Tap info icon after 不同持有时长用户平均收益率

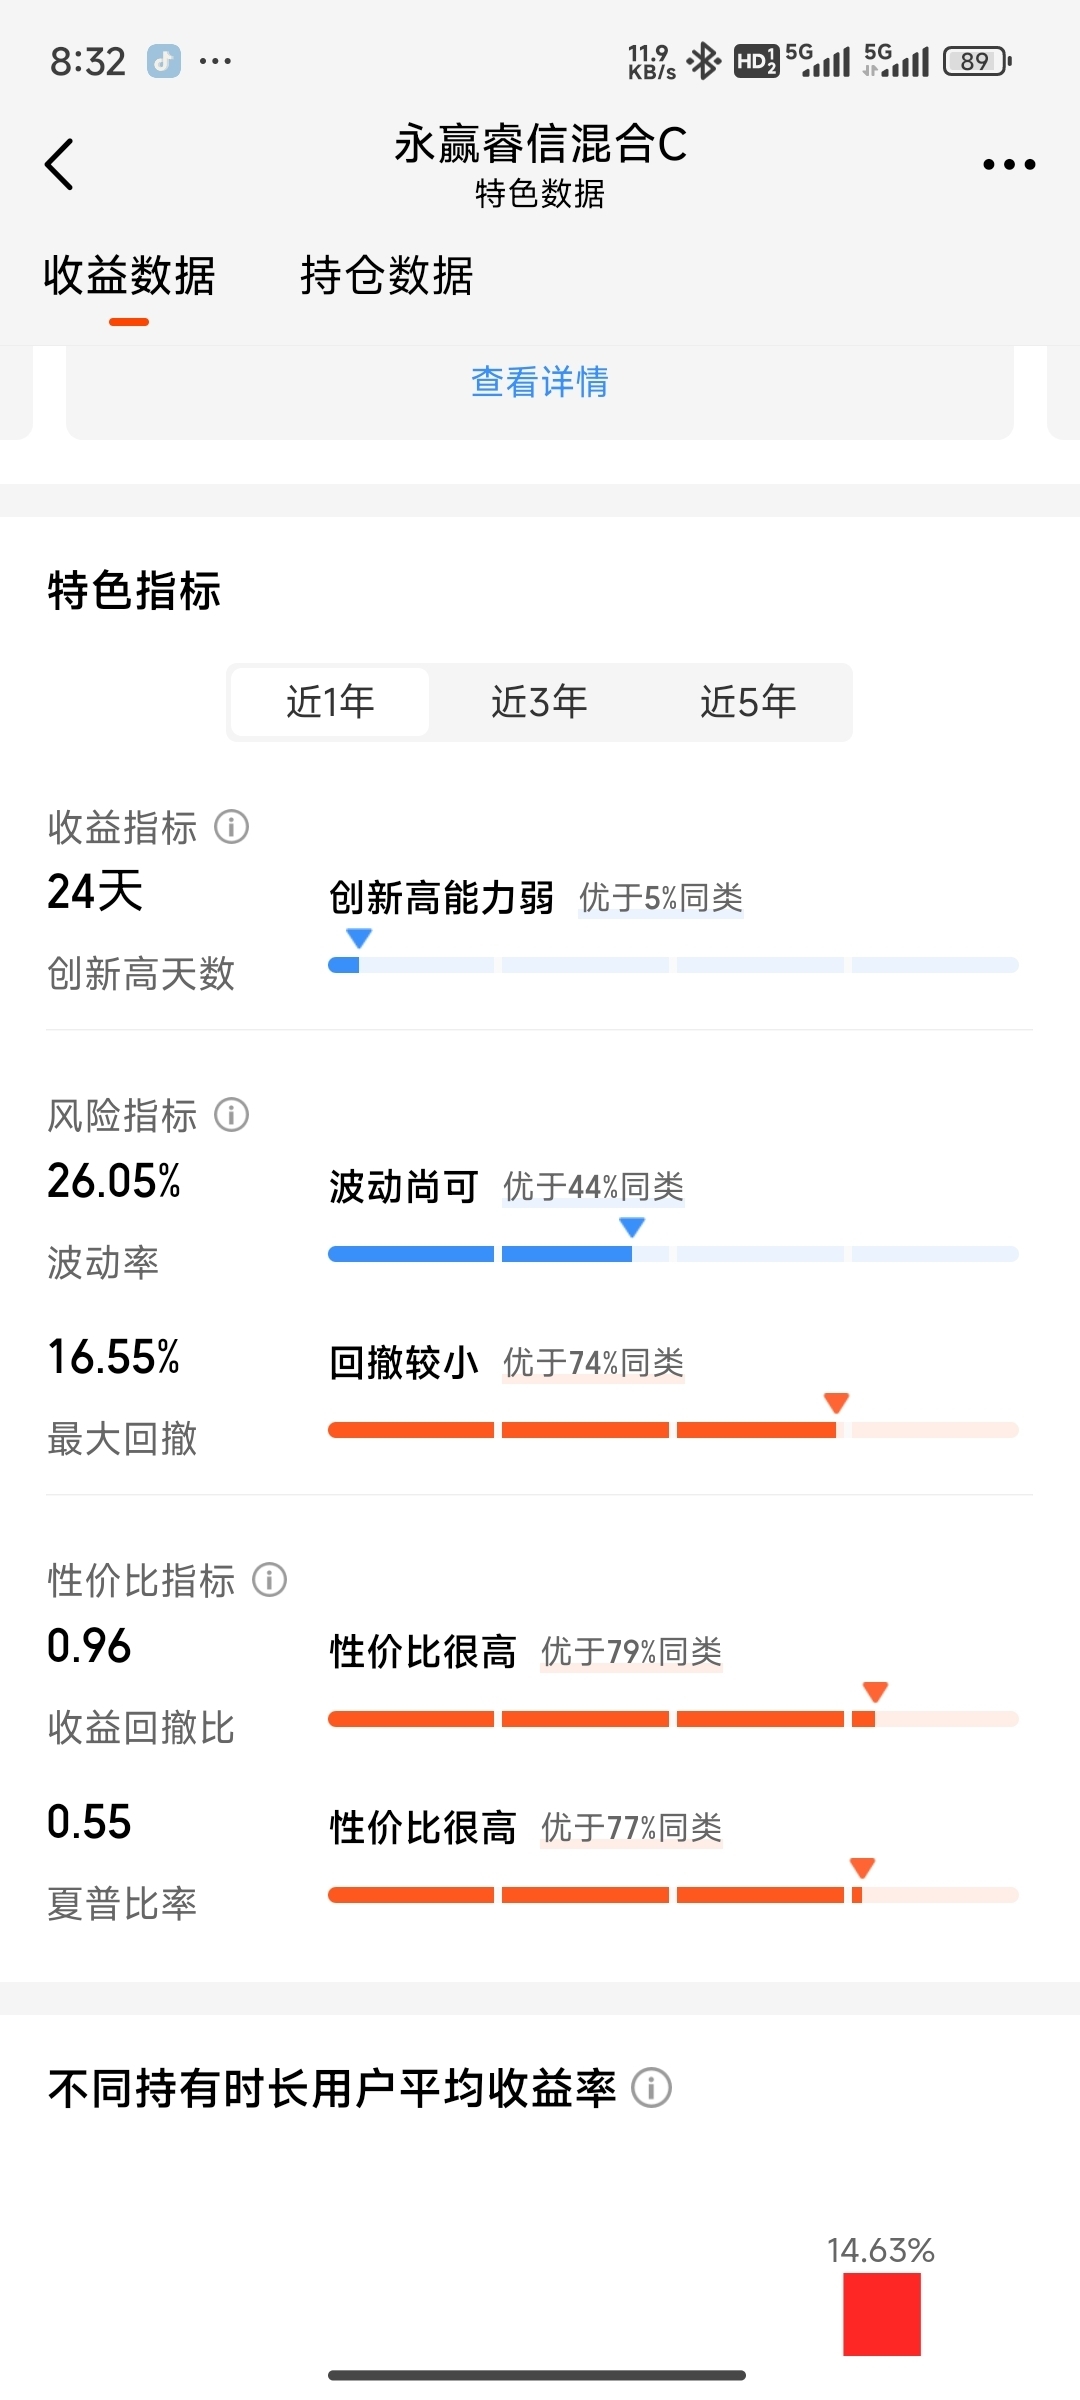(x=651, y=2088)
